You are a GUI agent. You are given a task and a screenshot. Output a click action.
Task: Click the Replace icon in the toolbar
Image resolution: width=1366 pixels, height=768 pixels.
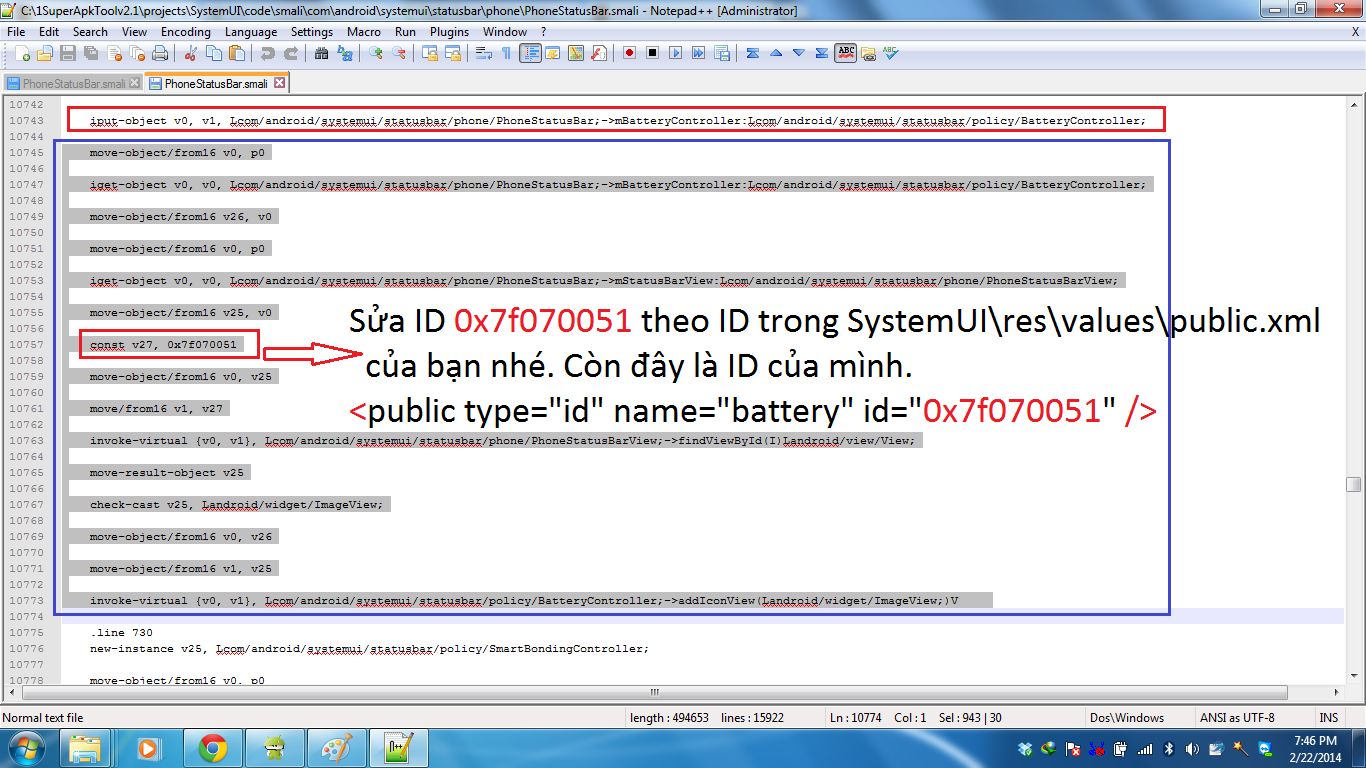point(344,53)
